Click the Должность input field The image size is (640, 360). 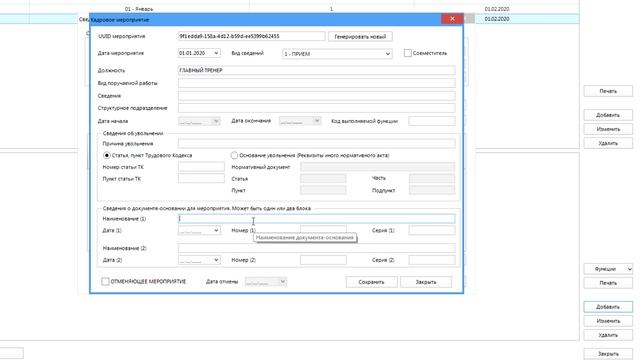click(x=316, y=70)
